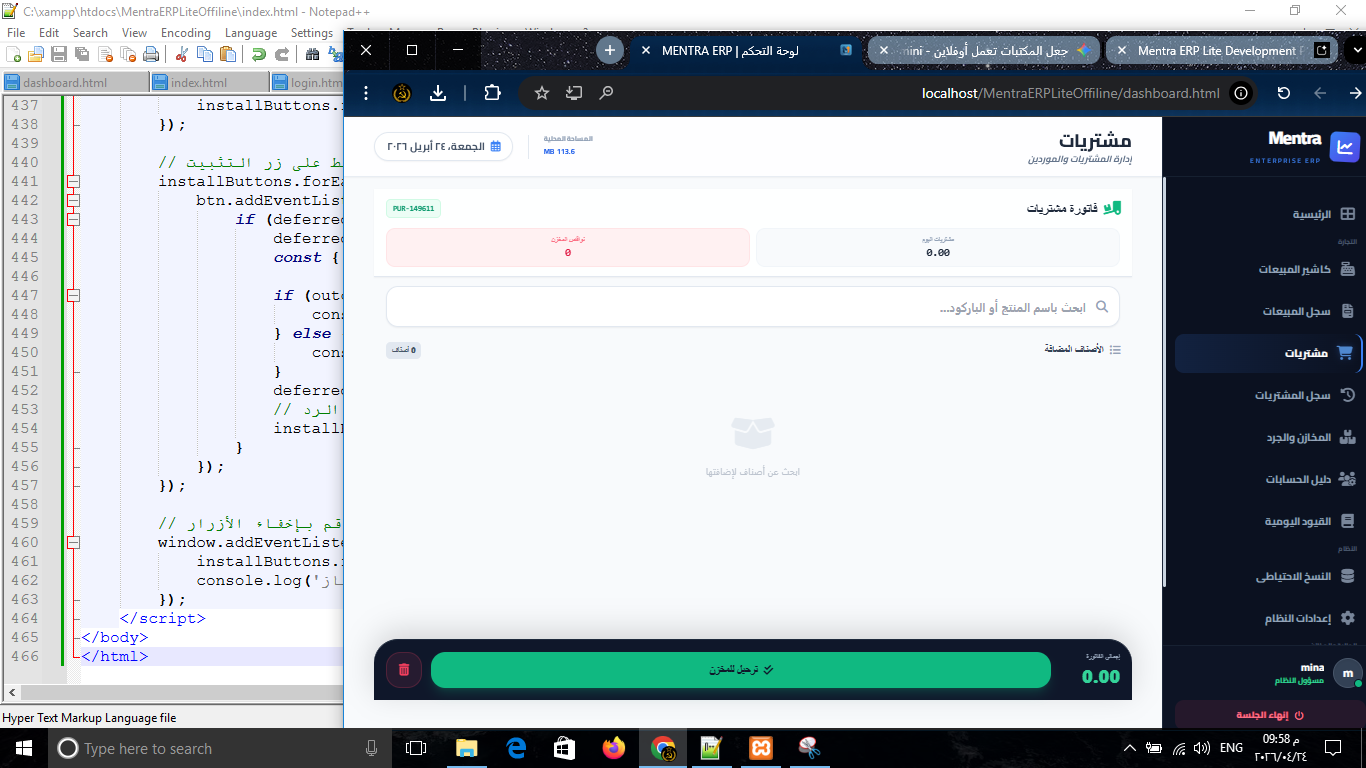Viewport: 1366px width, 768px height.
Task: Click the date pill الجمعة، ٢٤ أبريل ٢٠٢٦
Action: click(443, 146)
